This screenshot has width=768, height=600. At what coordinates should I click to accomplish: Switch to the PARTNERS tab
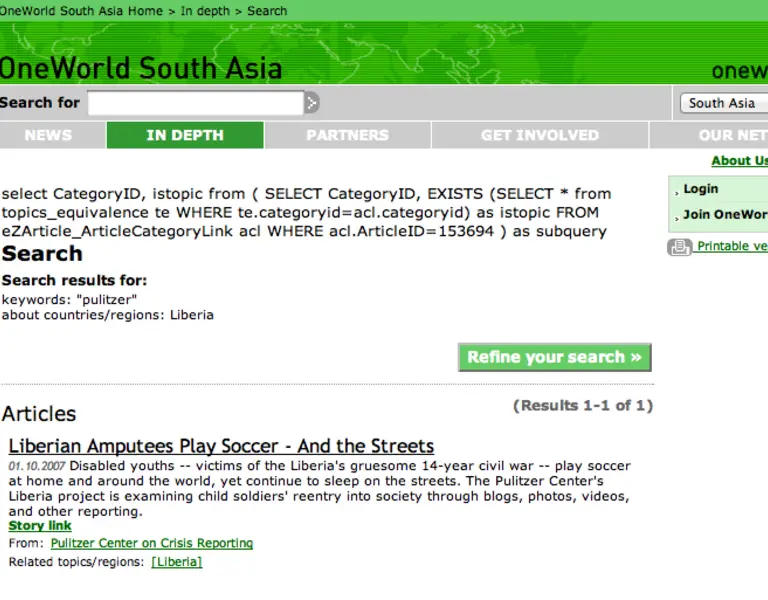(348, 135)
